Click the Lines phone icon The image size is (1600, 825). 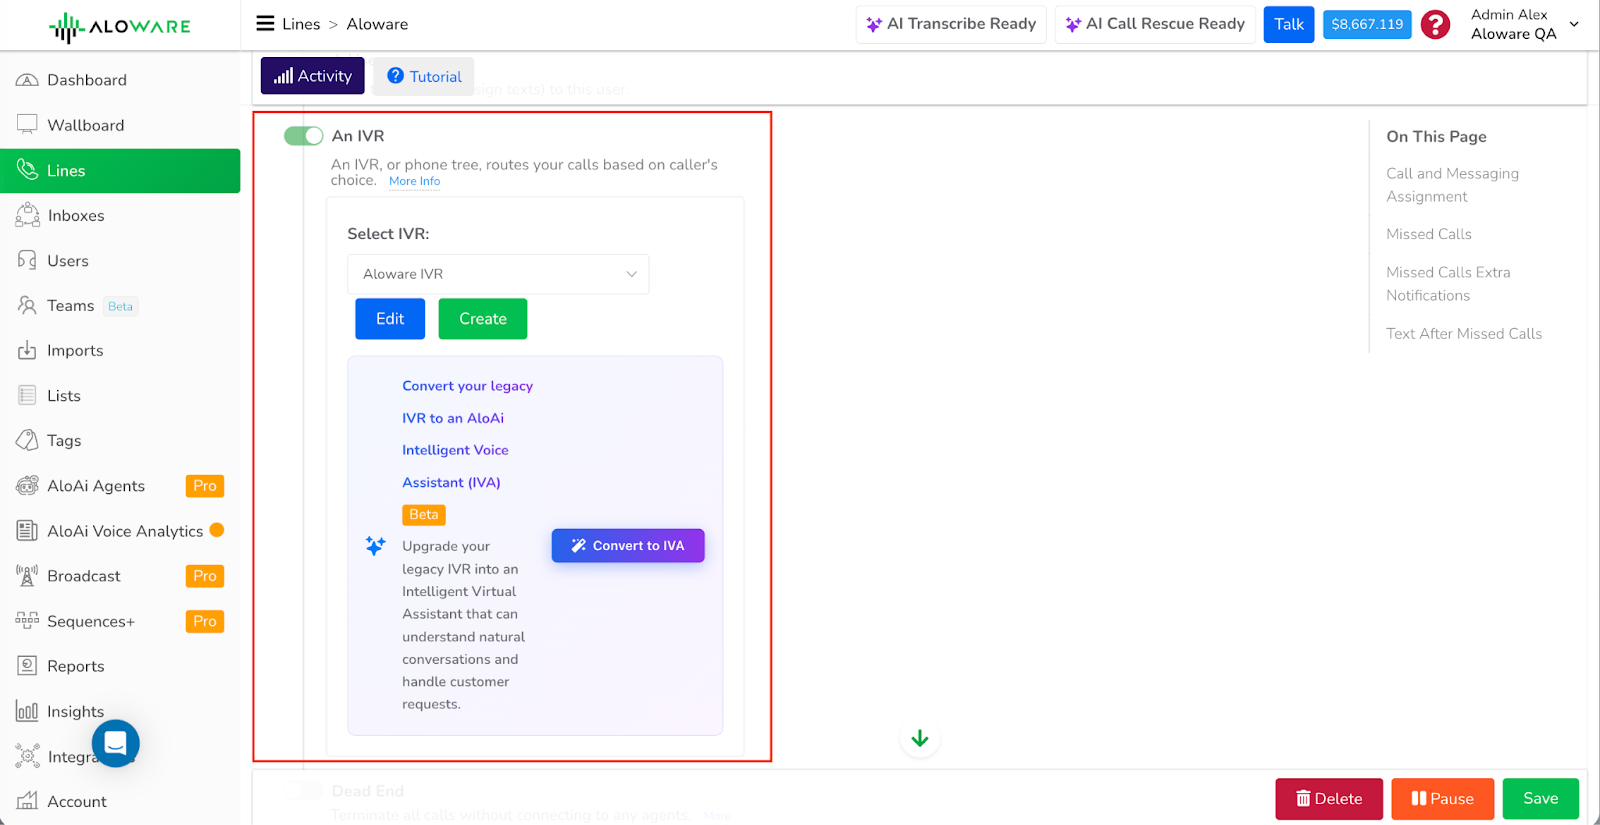pyautogui.click(x=27, y=170)
